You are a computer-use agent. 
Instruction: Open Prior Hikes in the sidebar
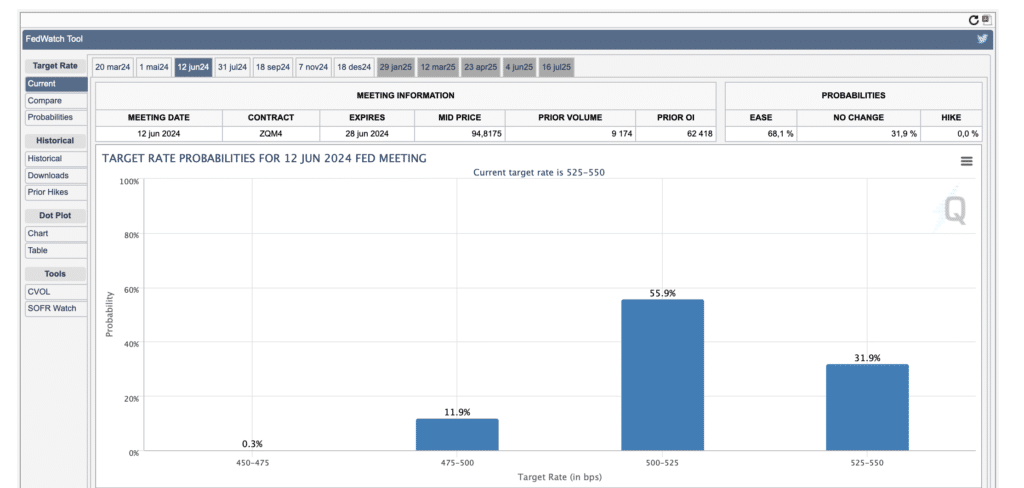pyautogui.click(x=56, y=192)
